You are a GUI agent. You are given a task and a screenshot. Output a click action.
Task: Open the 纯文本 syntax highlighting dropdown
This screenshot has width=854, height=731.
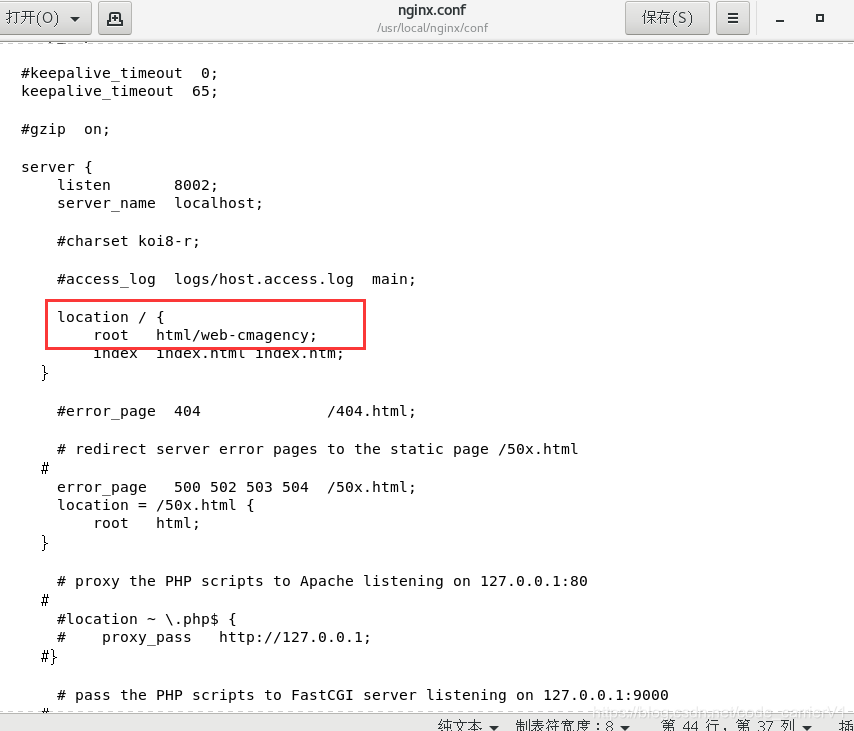click(468, 724)
